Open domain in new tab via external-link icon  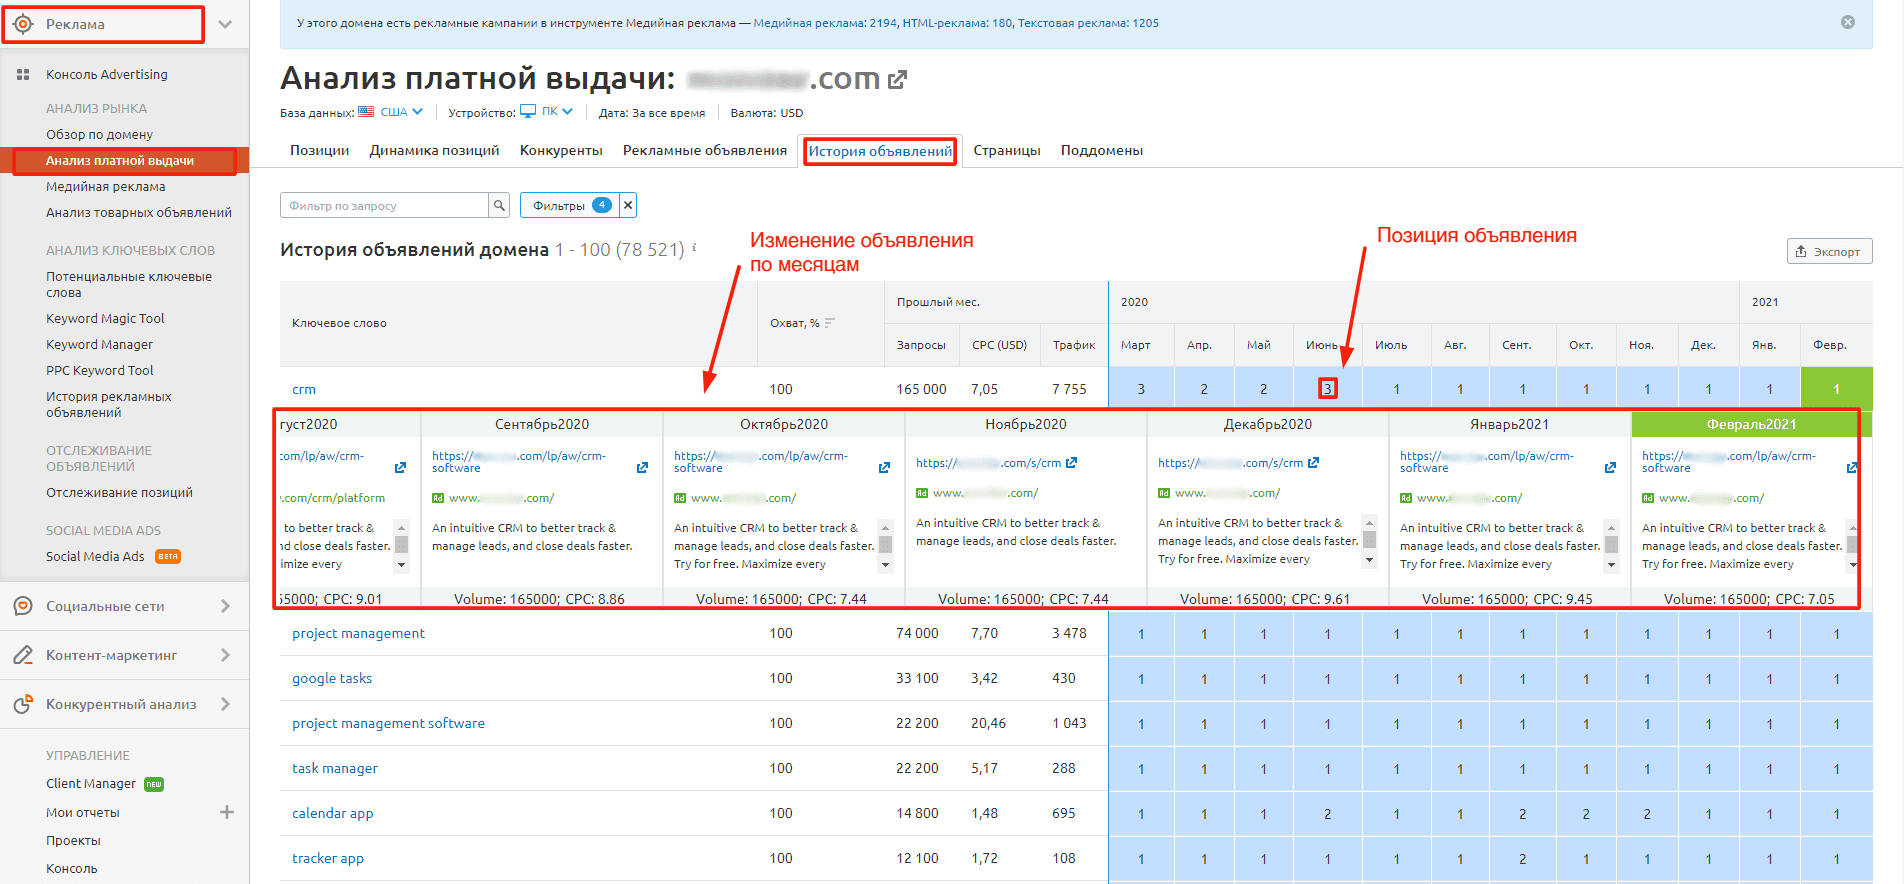point(897,80)
